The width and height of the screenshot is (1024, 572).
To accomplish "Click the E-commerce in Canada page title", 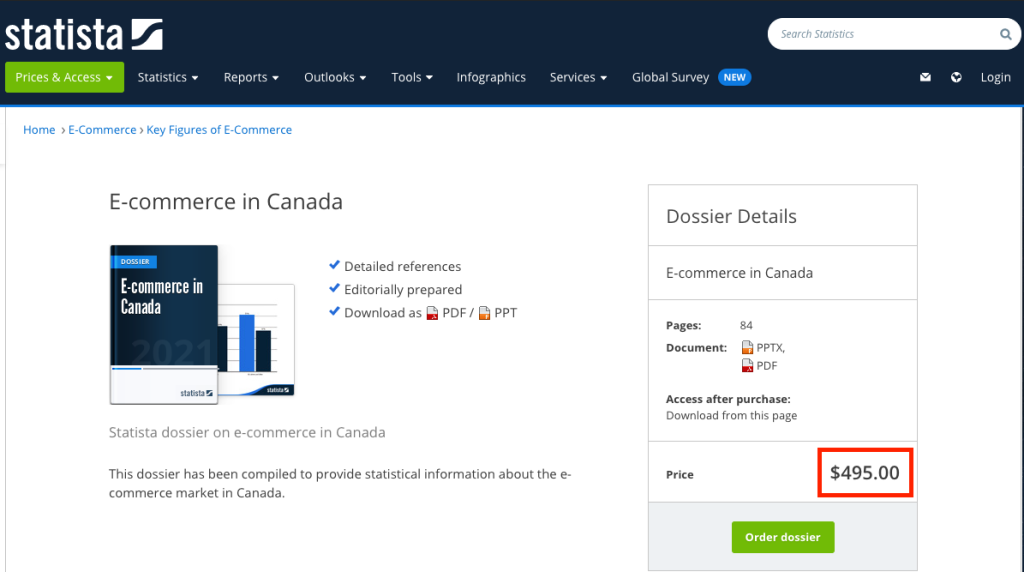I will point(226,202).
